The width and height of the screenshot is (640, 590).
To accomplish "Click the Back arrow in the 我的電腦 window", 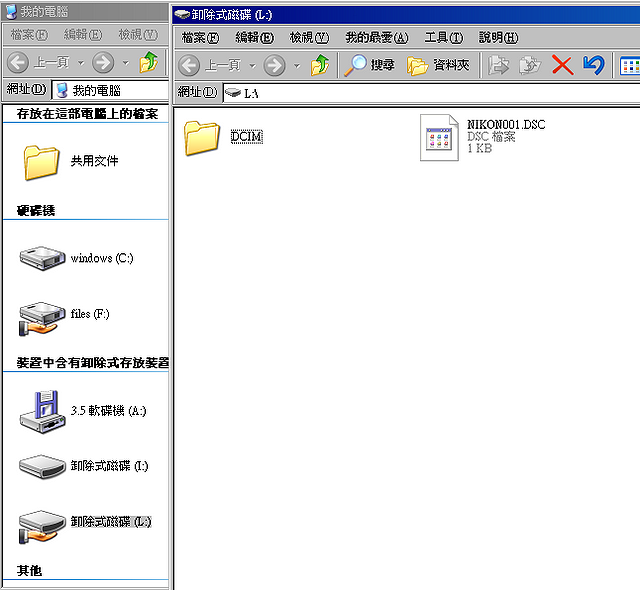I will click(18, 62).
